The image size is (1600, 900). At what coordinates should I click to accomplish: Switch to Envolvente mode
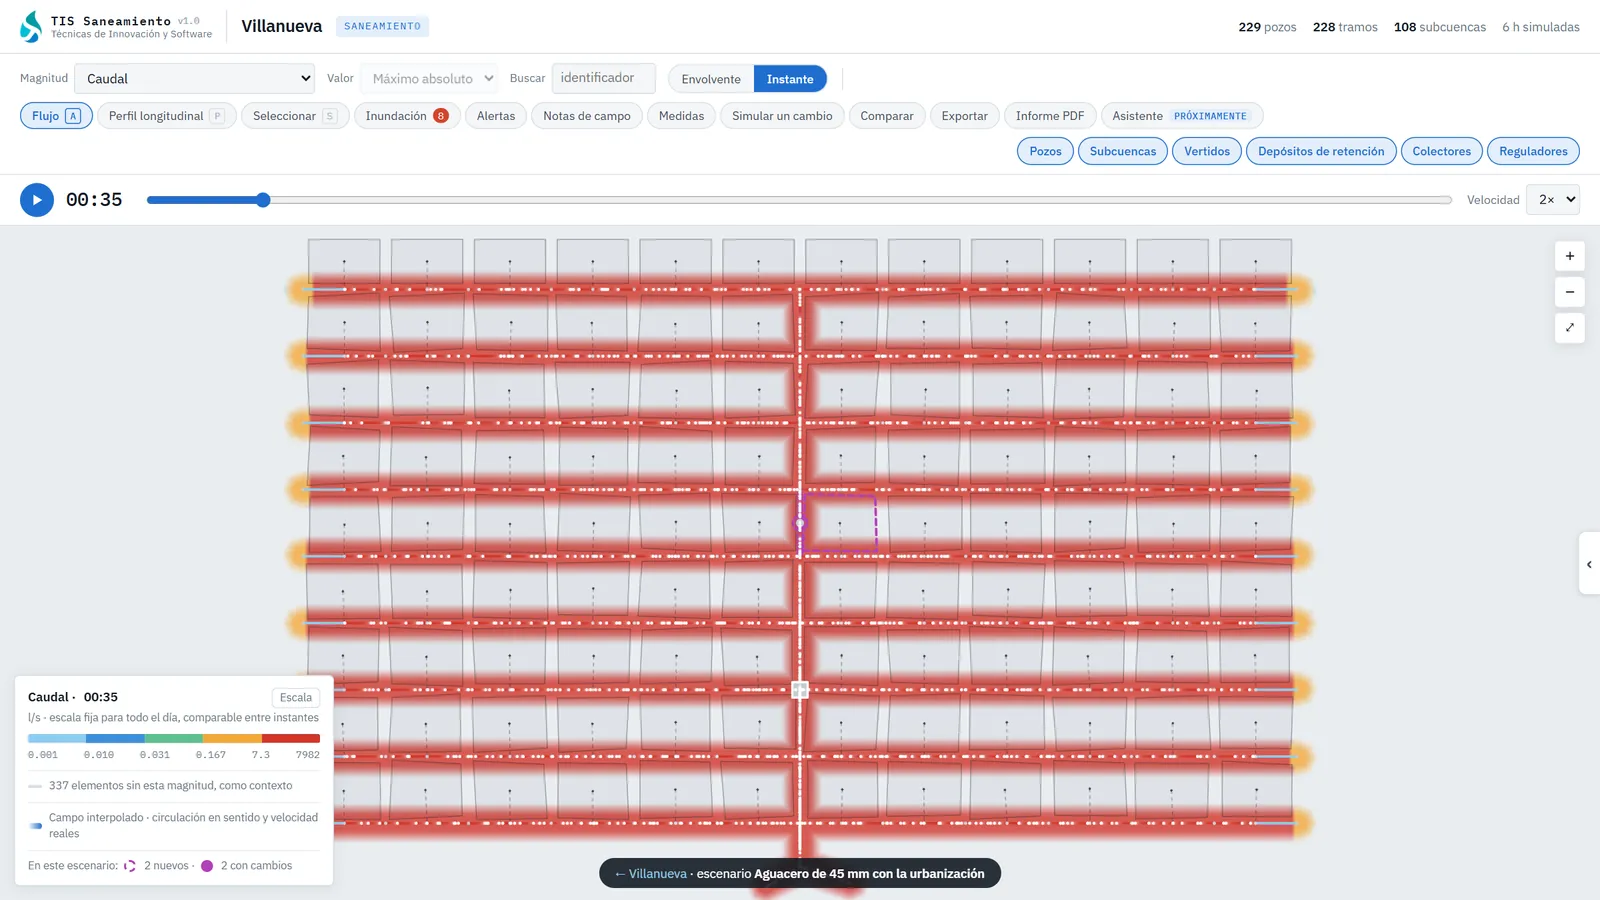tap(711, 79)
